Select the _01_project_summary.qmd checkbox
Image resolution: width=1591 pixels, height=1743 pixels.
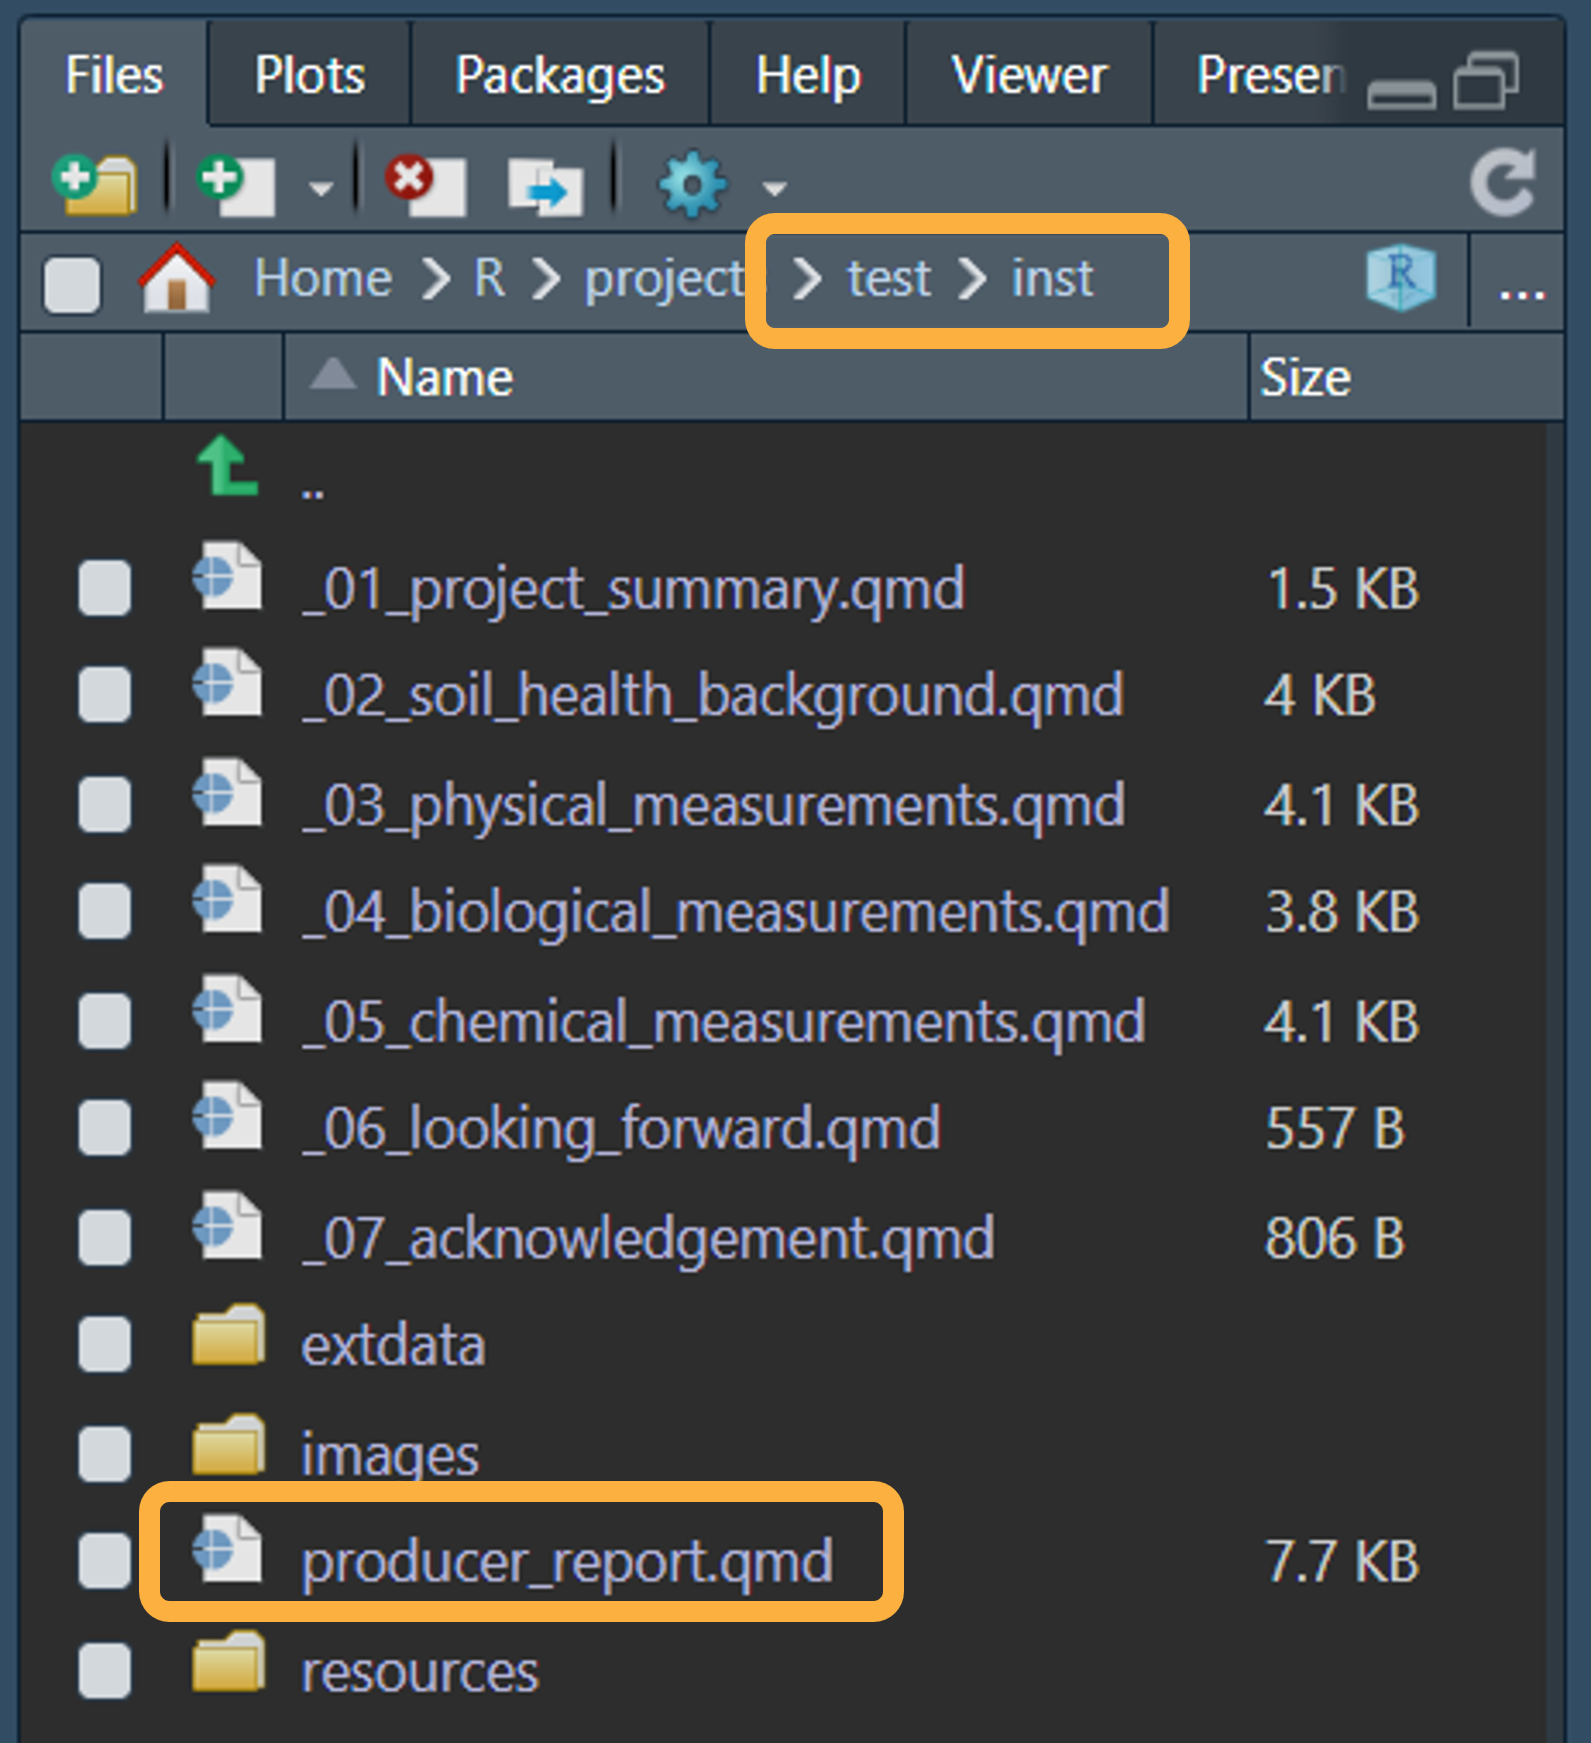105,587
